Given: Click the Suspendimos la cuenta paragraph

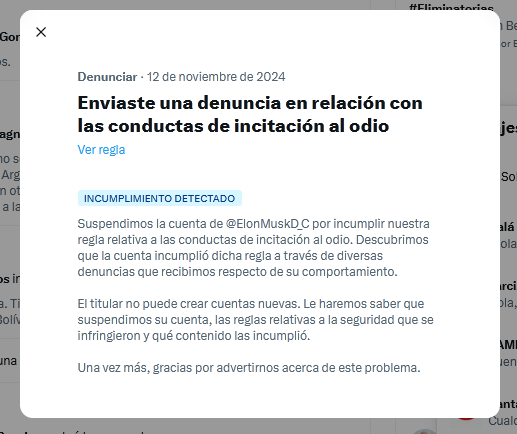Looking at the screenshot, I should point(253,248).
